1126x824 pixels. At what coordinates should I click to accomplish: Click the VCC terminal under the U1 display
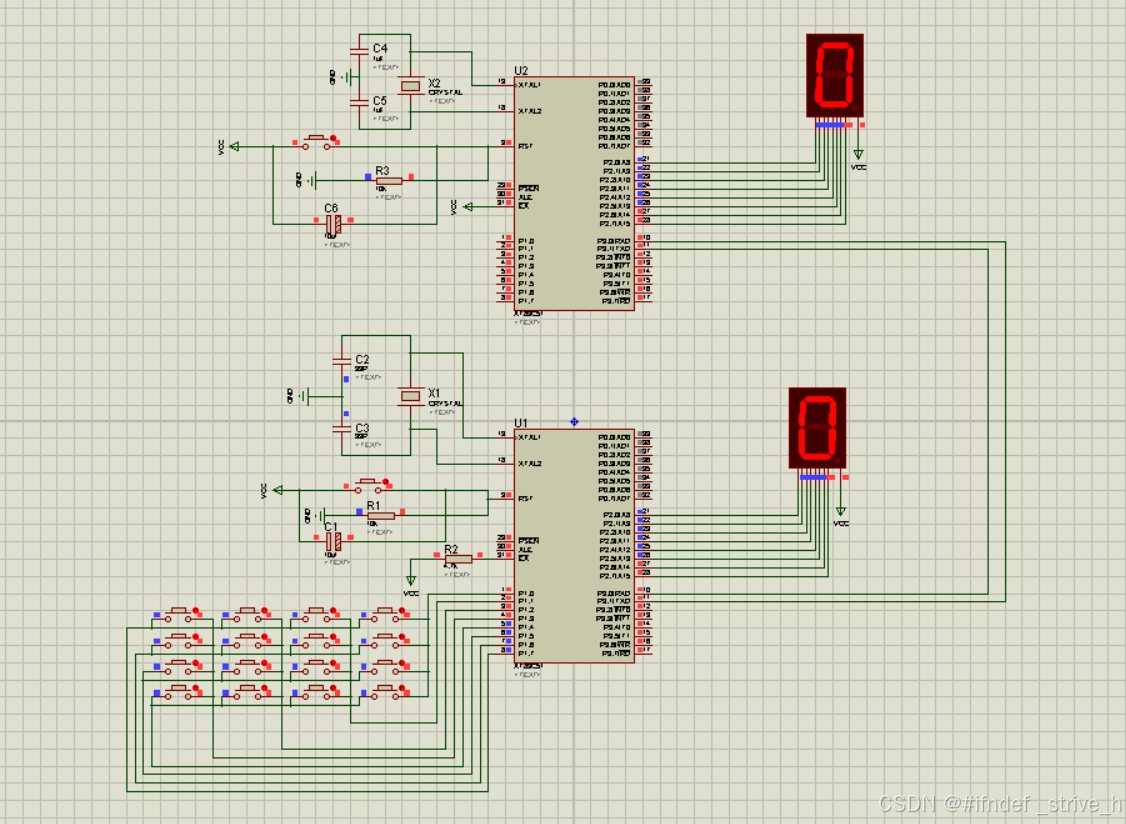(840, 515)
